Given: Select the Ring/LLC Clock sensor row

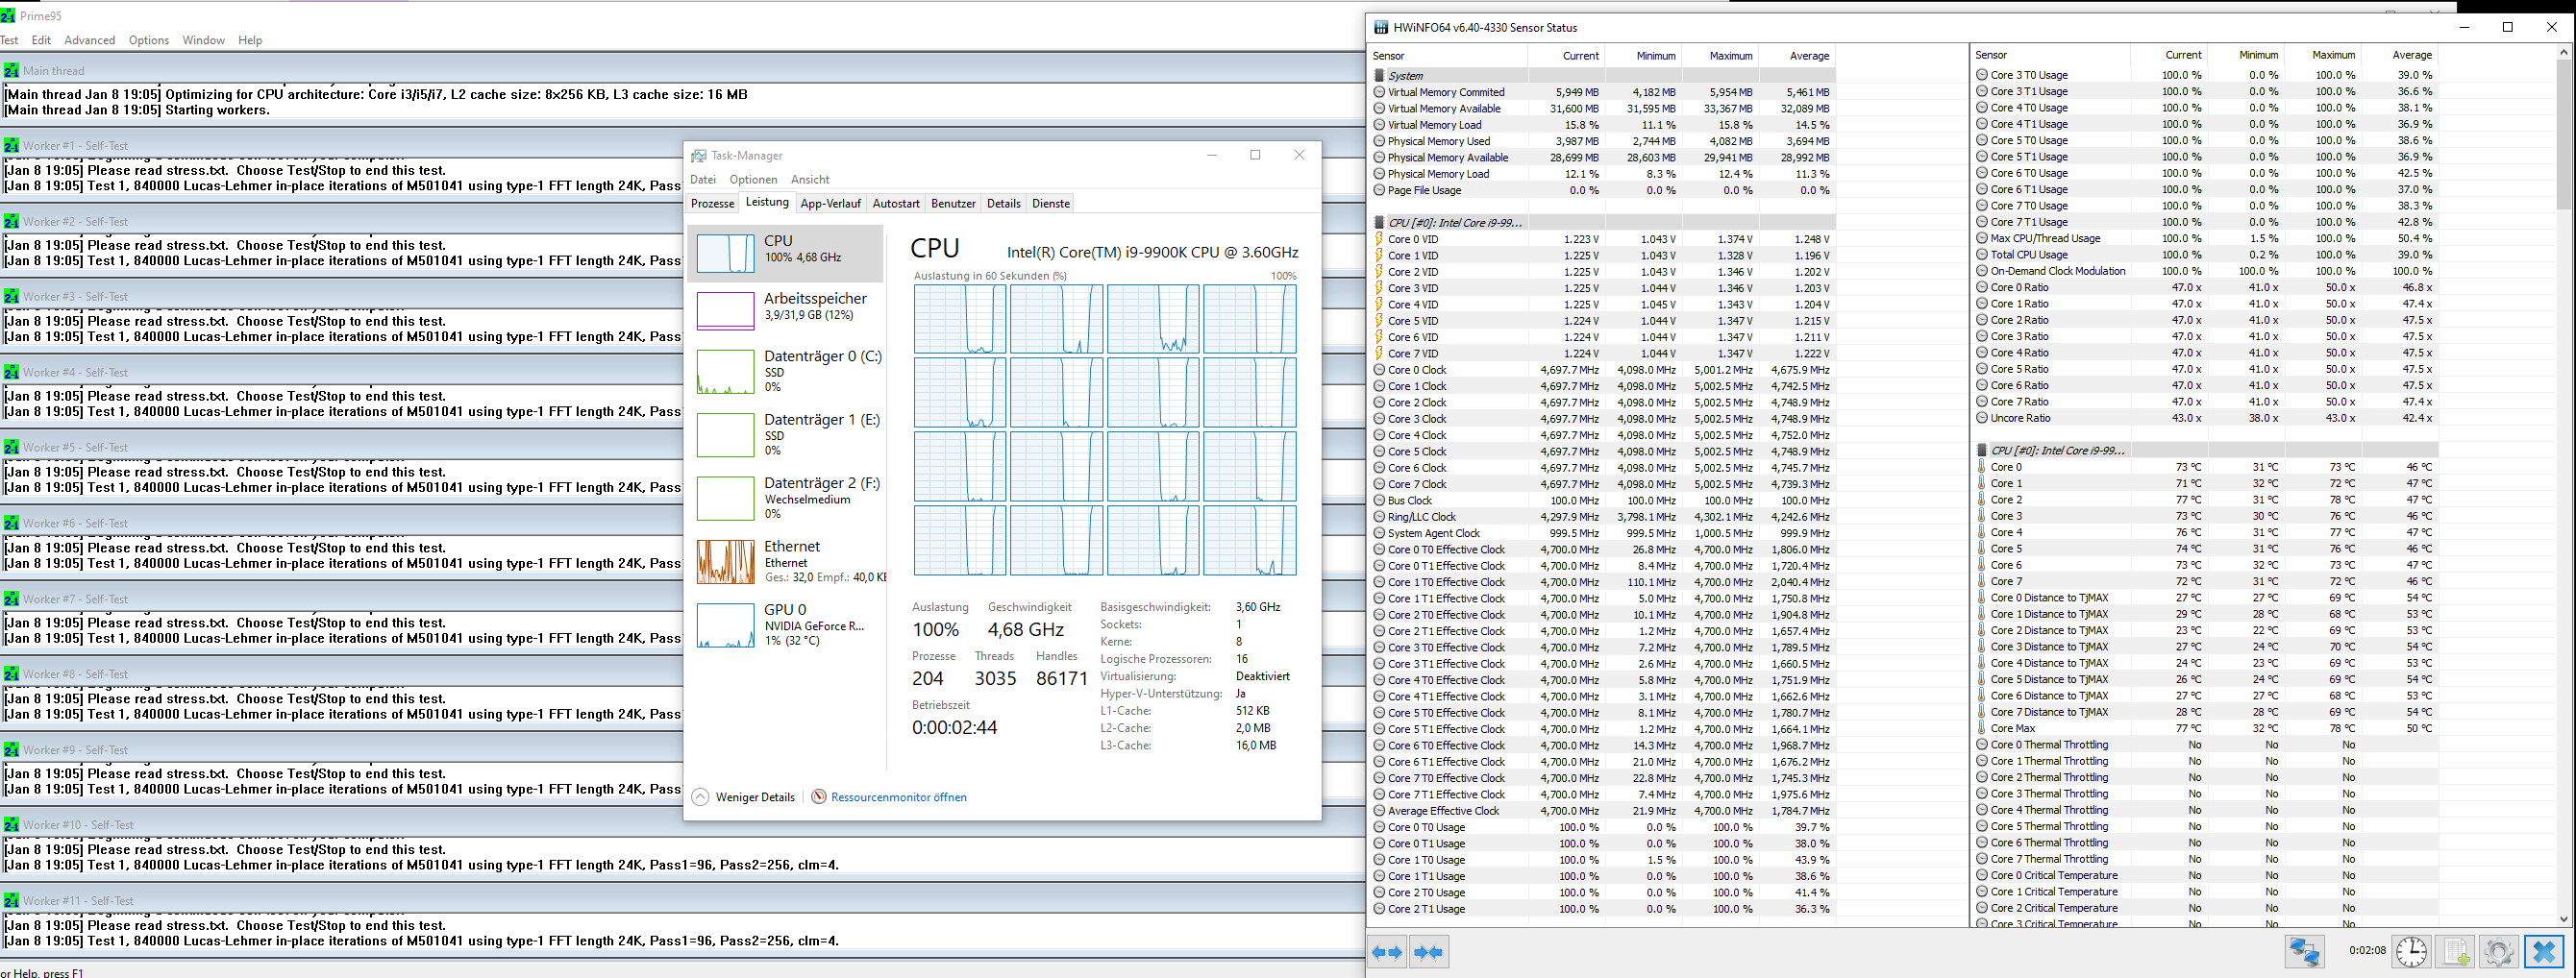Looking at the screenshot, I should click(x=1602, y=517).
